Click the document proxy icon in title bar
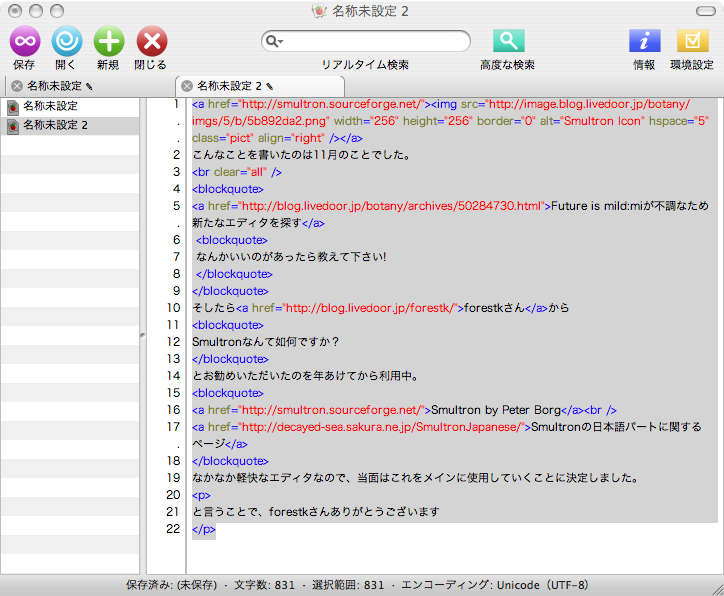 coord(320,11)
